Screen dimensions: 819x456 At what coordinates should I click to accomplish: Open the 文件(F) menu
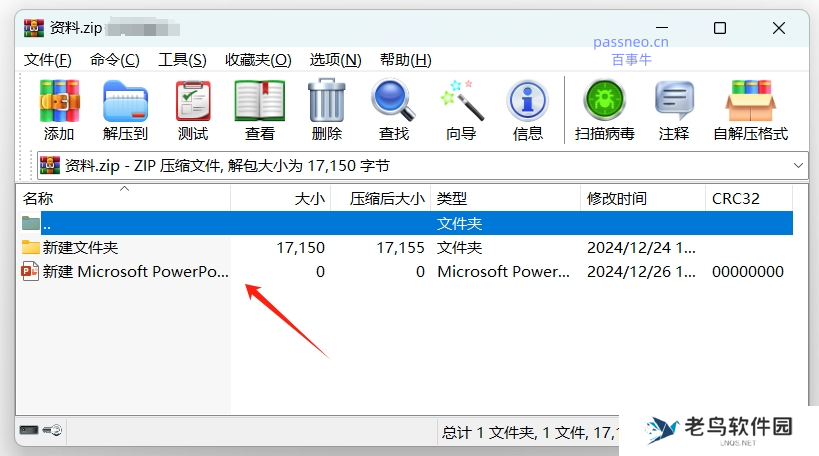point(48,60)
